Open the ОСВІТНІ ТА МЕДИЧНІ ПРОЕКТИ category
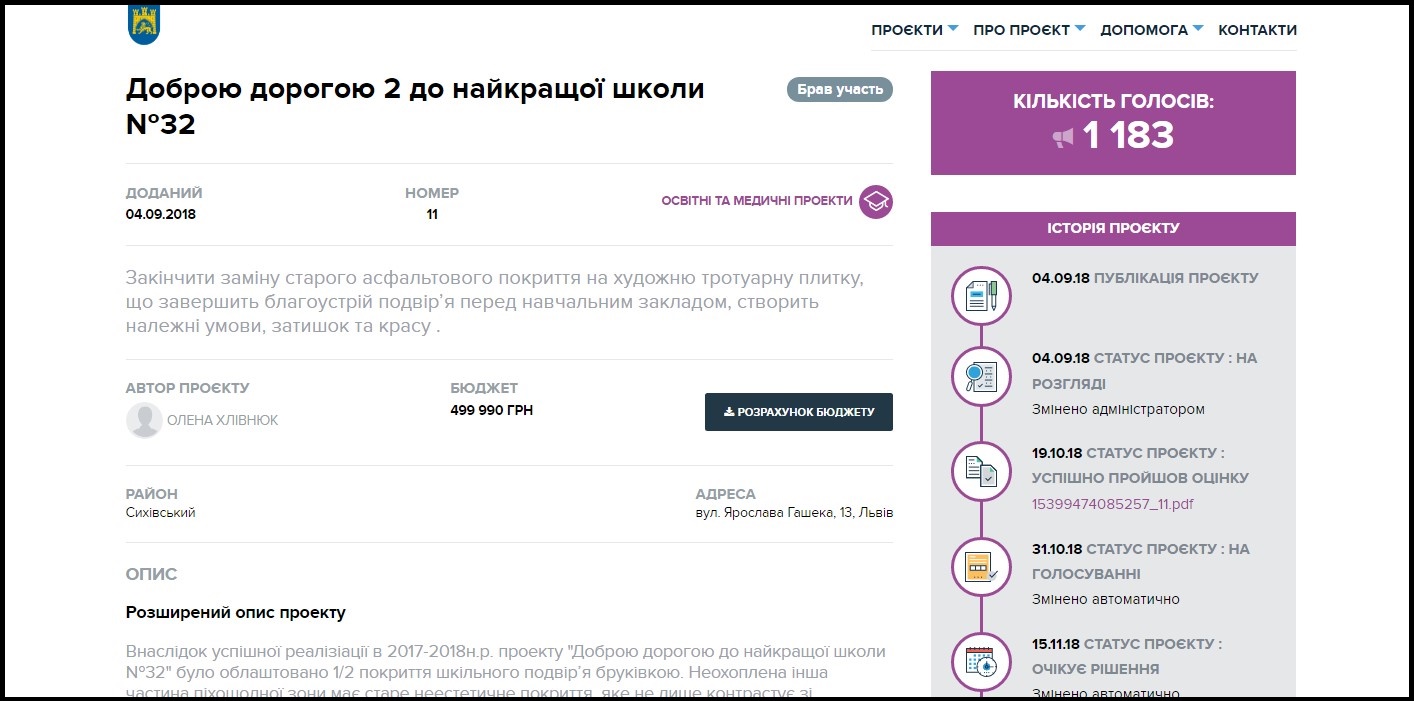 tap(757, 201)
